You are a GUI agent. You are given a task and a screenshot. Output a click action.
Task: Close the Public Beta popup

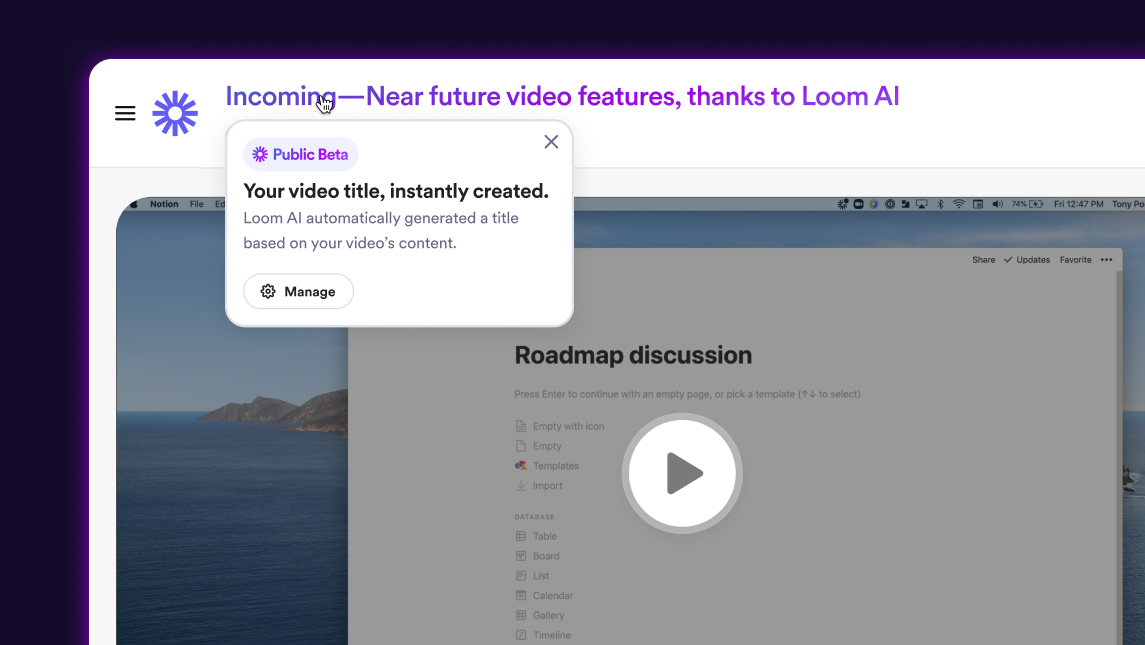pyautogui.click(x=551, y=142)
